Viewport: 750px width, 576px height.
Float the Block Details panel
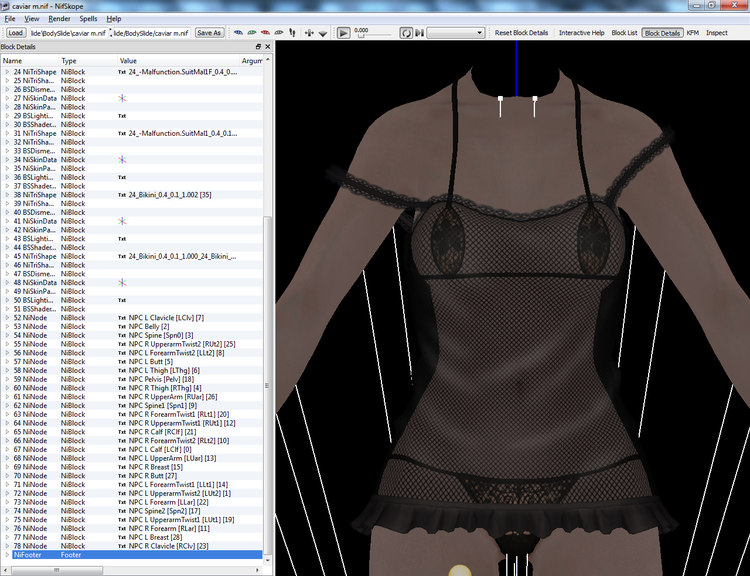pyautogui.click(x=258, y=46)
